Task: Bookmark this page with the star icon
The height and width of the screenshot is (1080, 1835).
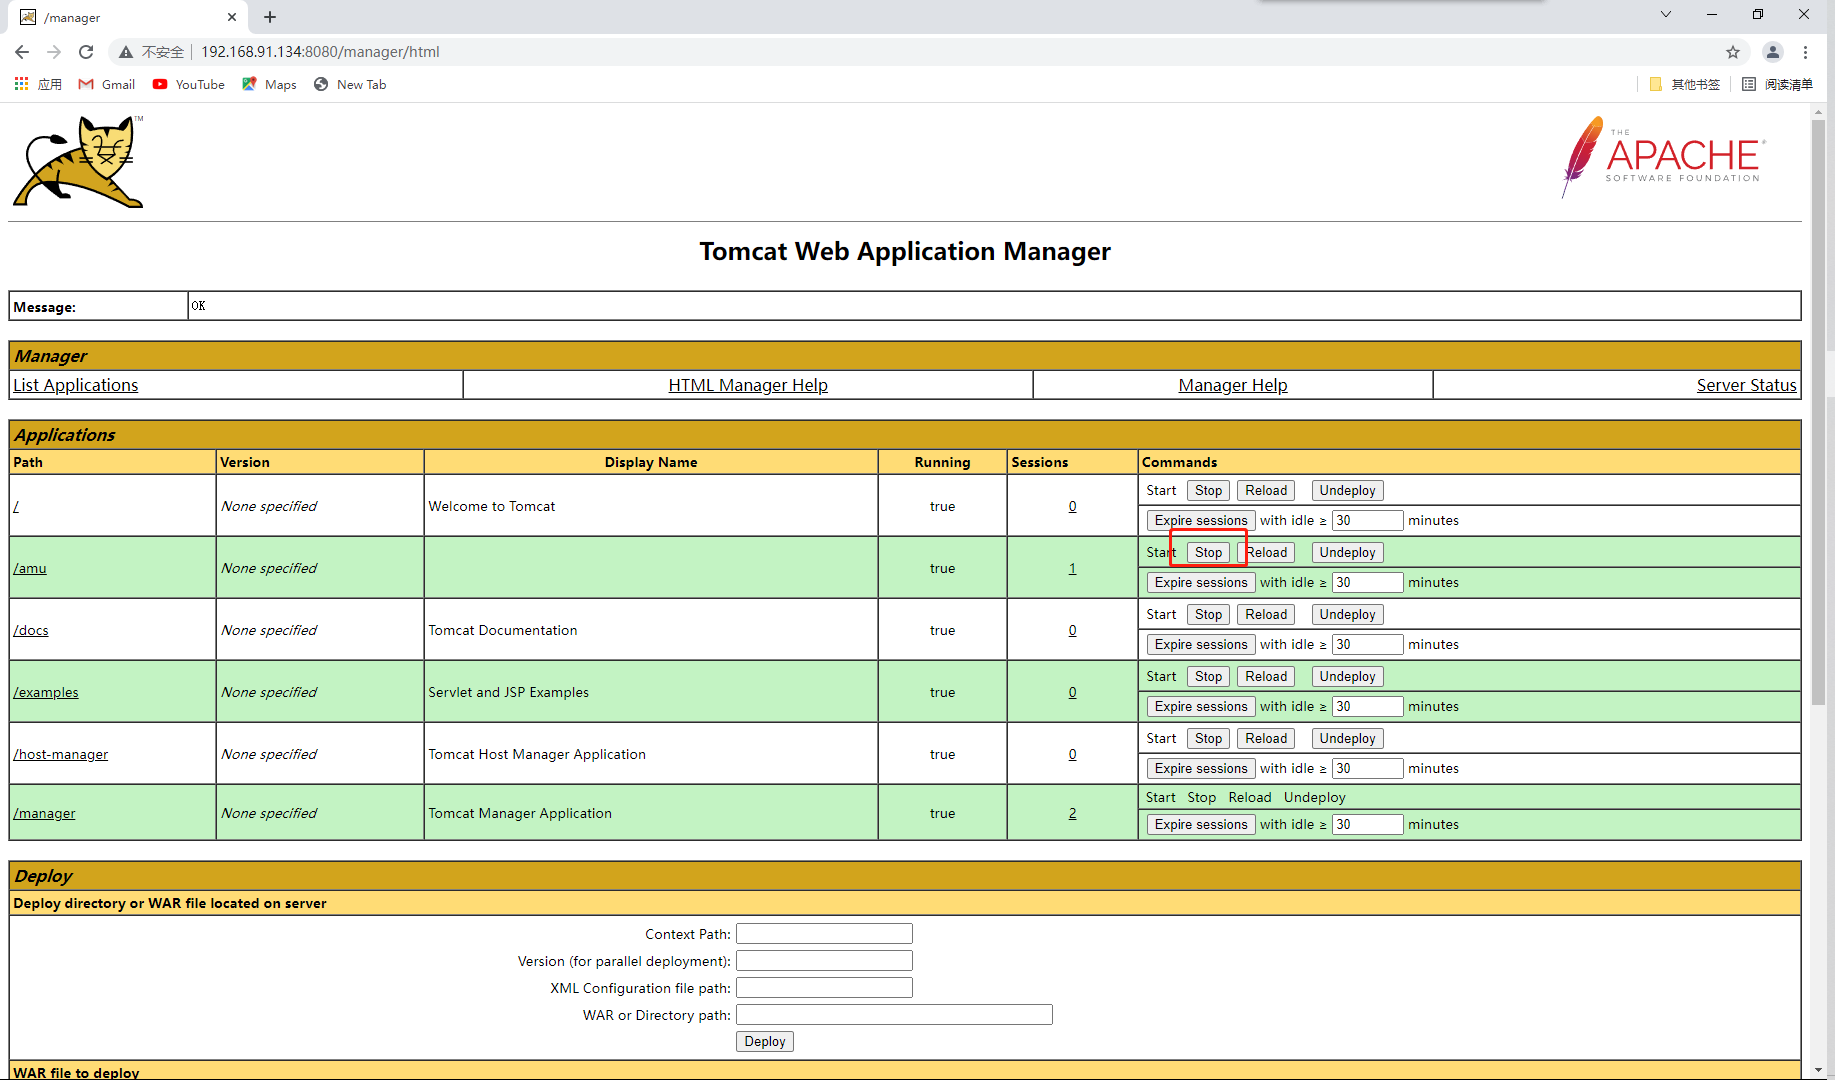Action: pos(1733,52)
